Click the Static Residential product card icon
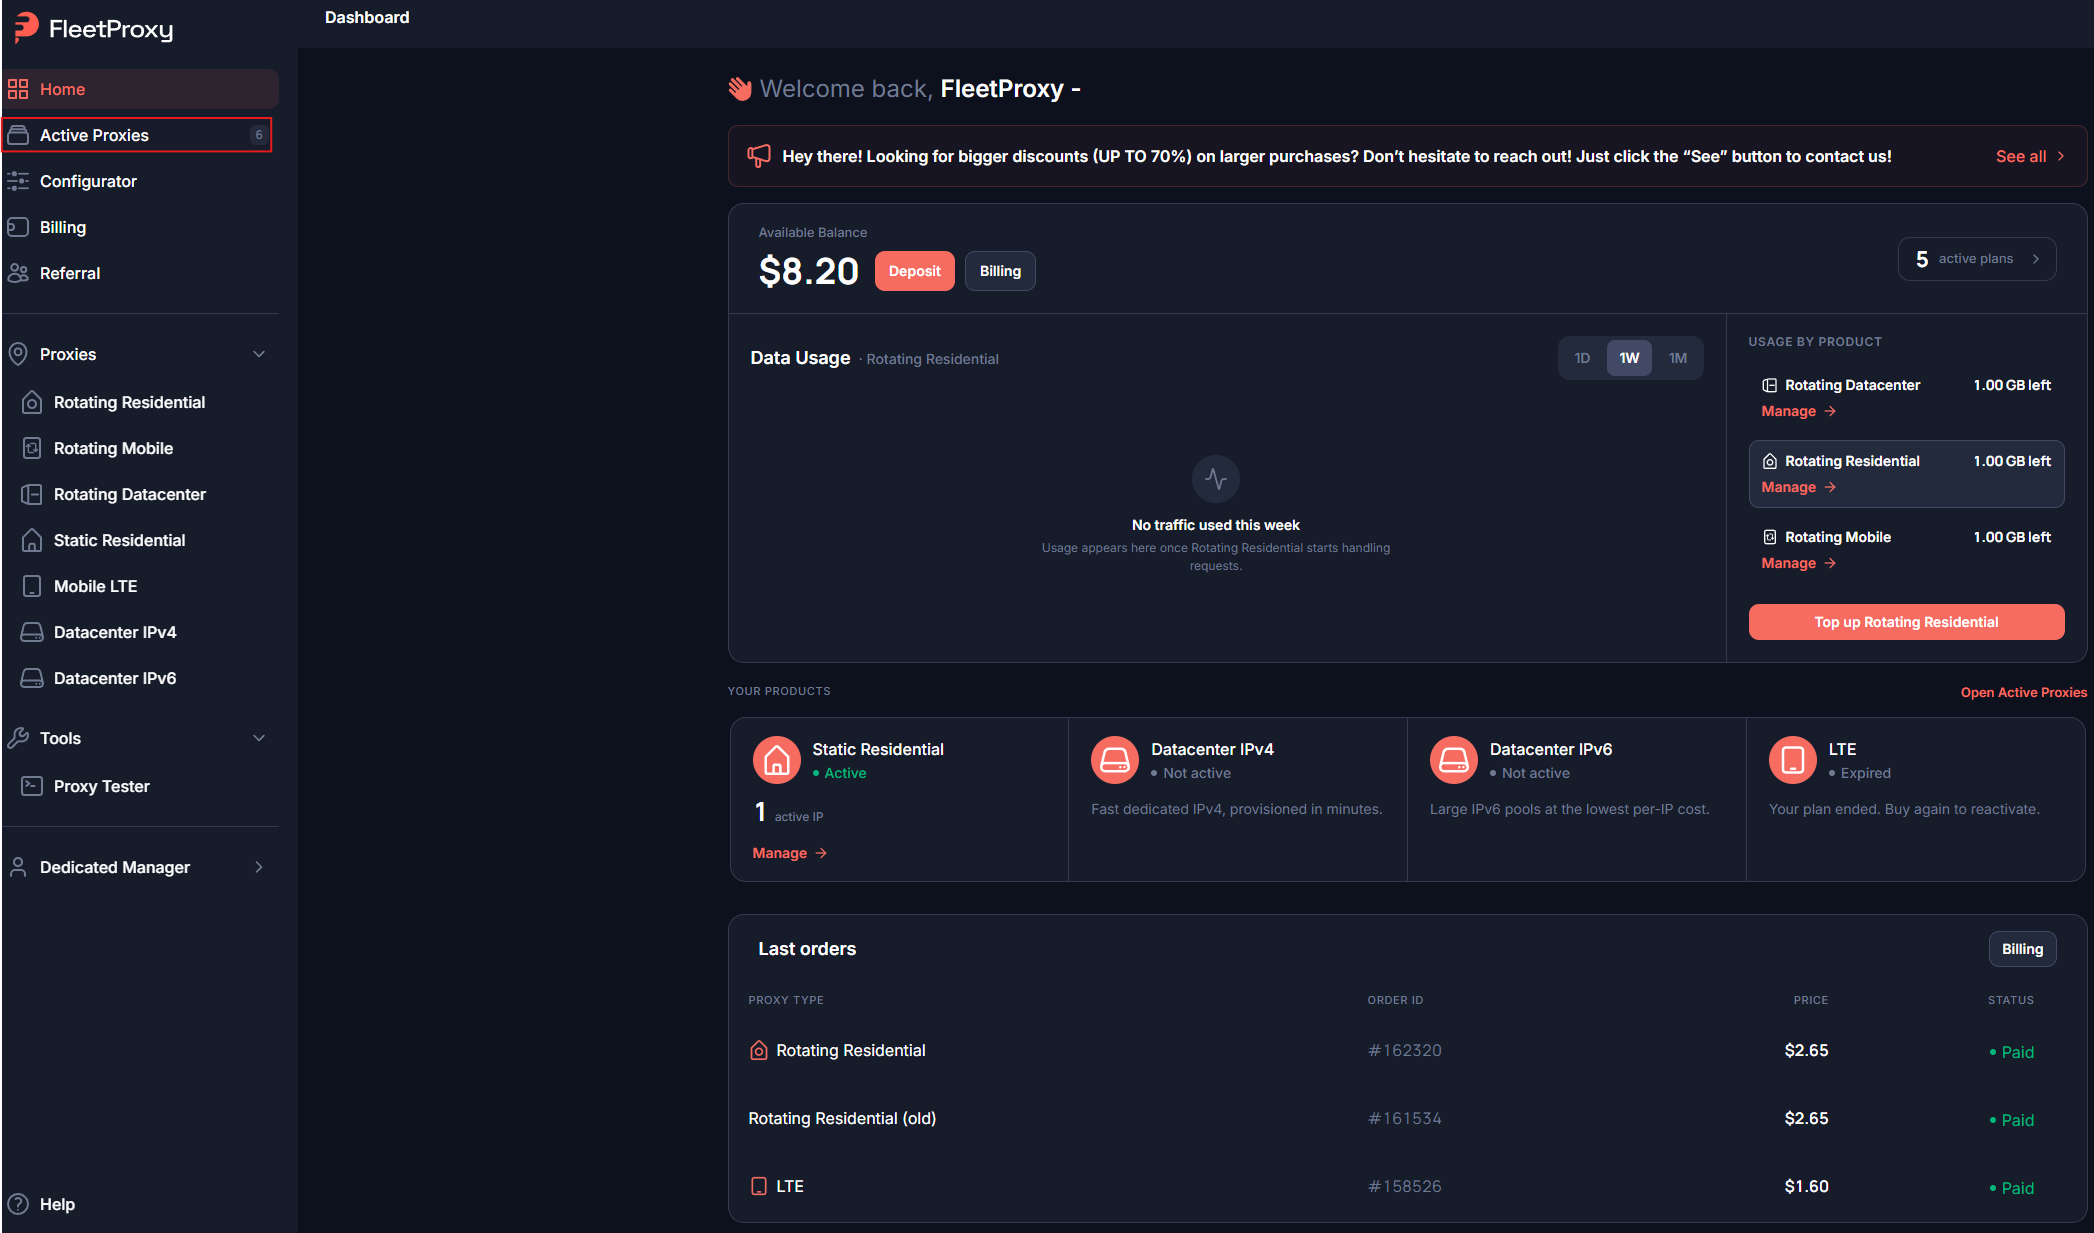Image resolution: width=2094 pixels, height=1233 pixels. pyautogui.click(x=777, y=760)
